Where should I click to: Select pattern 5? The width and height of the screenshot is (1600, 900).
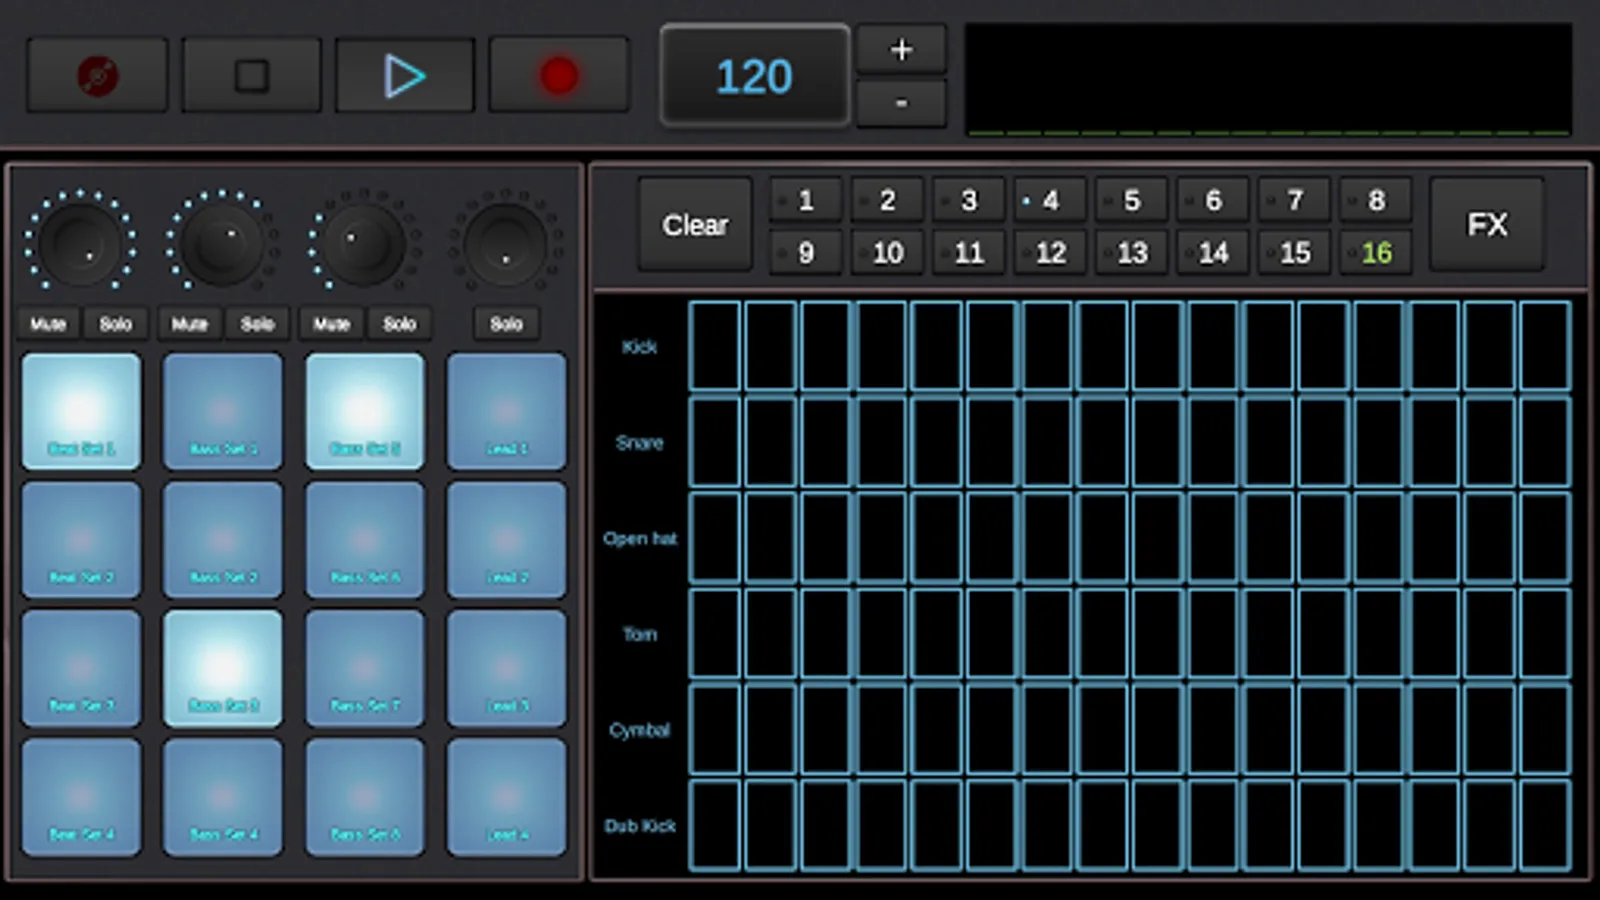[1132, 200]
